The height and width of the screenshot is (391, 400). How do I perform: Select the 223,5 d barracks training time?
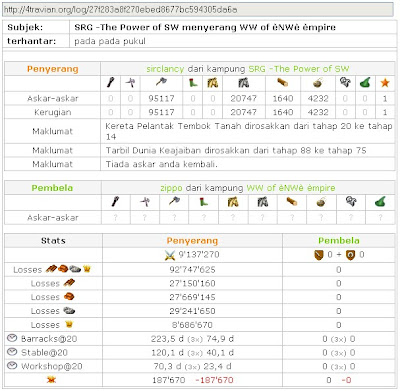(167, 339)
